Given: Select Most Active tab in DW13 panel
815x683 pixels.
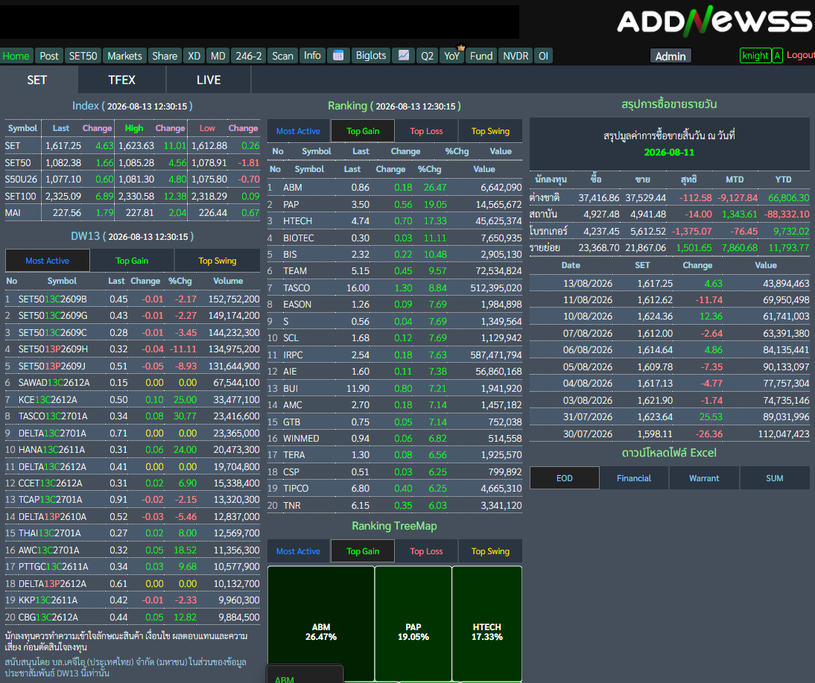Looking at the screenshot, I should (x=47, y=260).
